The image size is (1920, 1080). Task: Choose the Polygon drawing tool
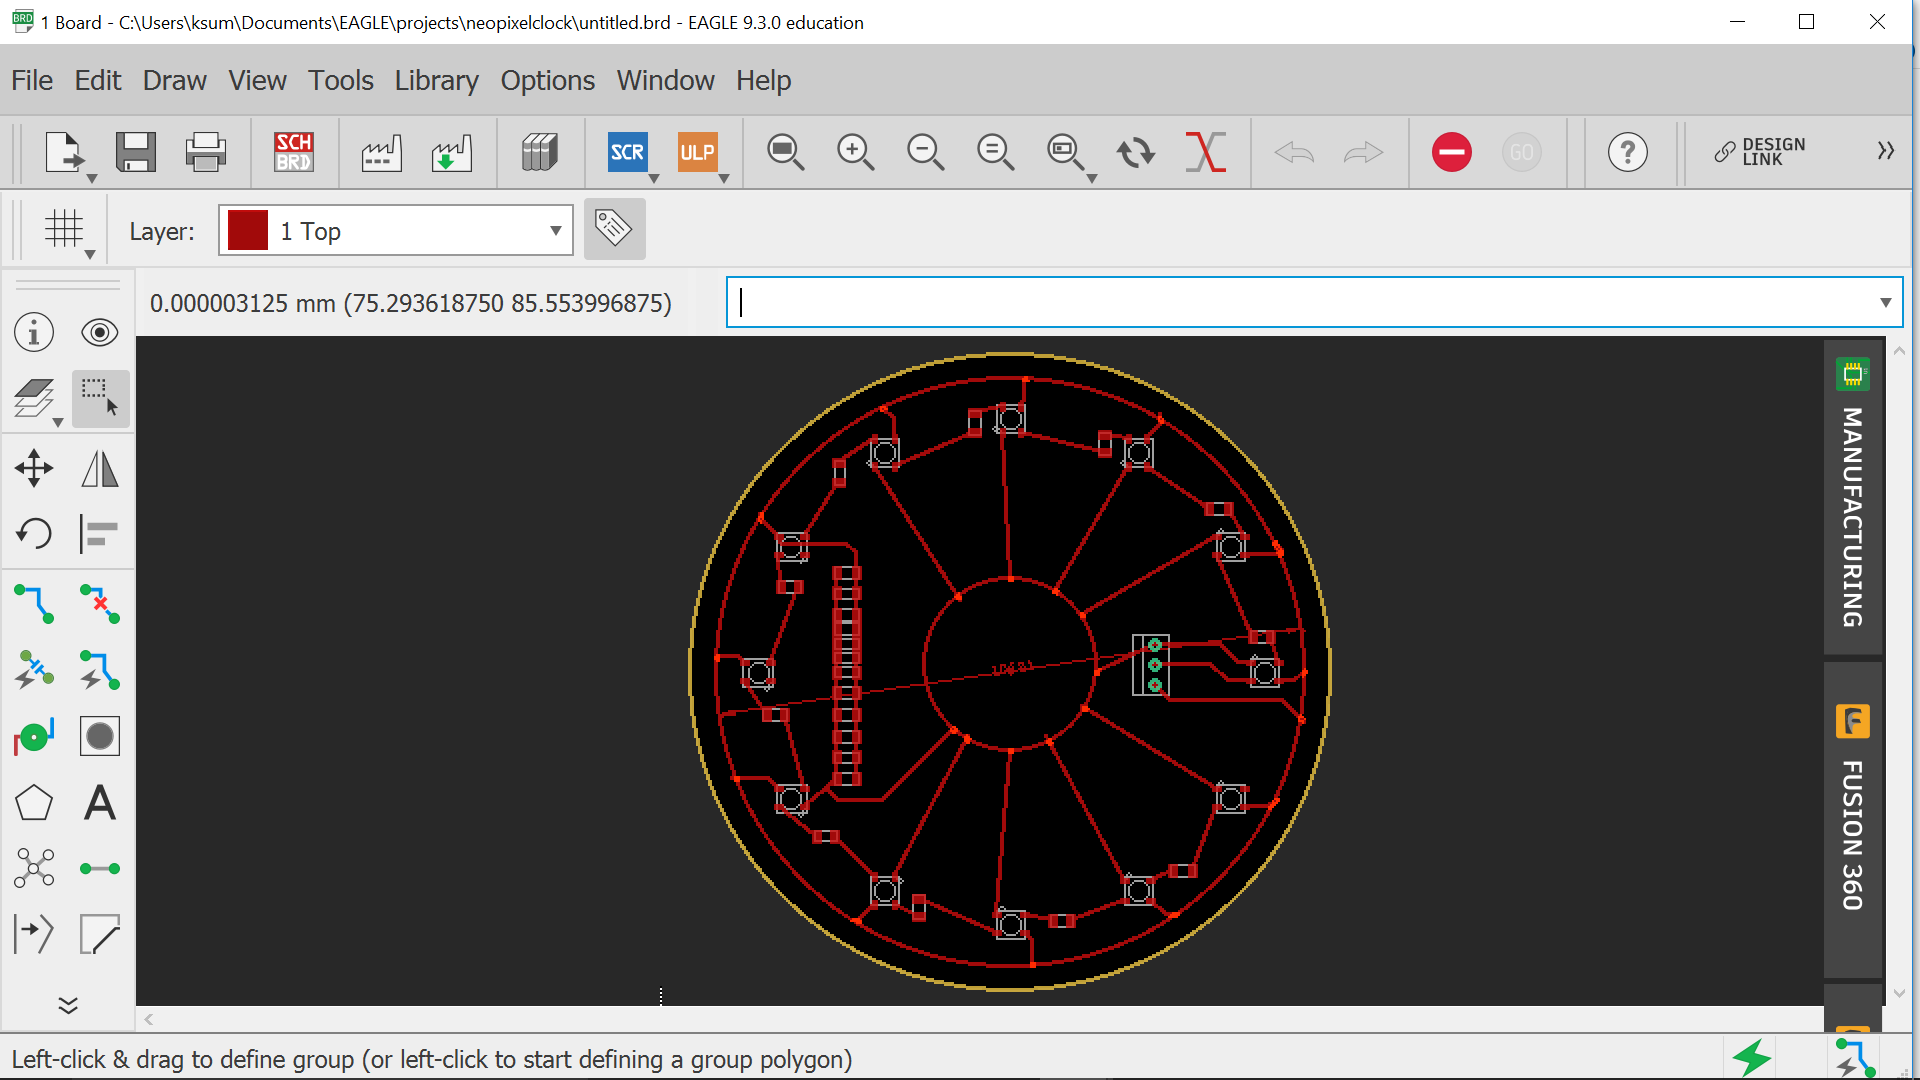click(x=34, y=802)
